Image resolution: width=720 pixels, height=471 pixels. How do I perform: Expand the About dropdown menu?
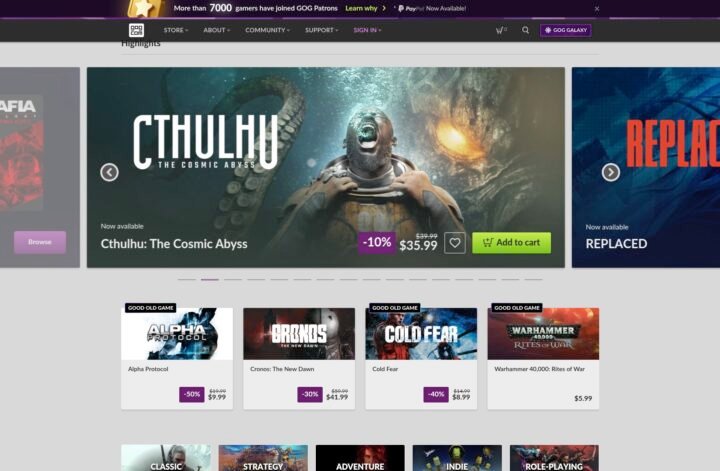click(x=216, y=30)
